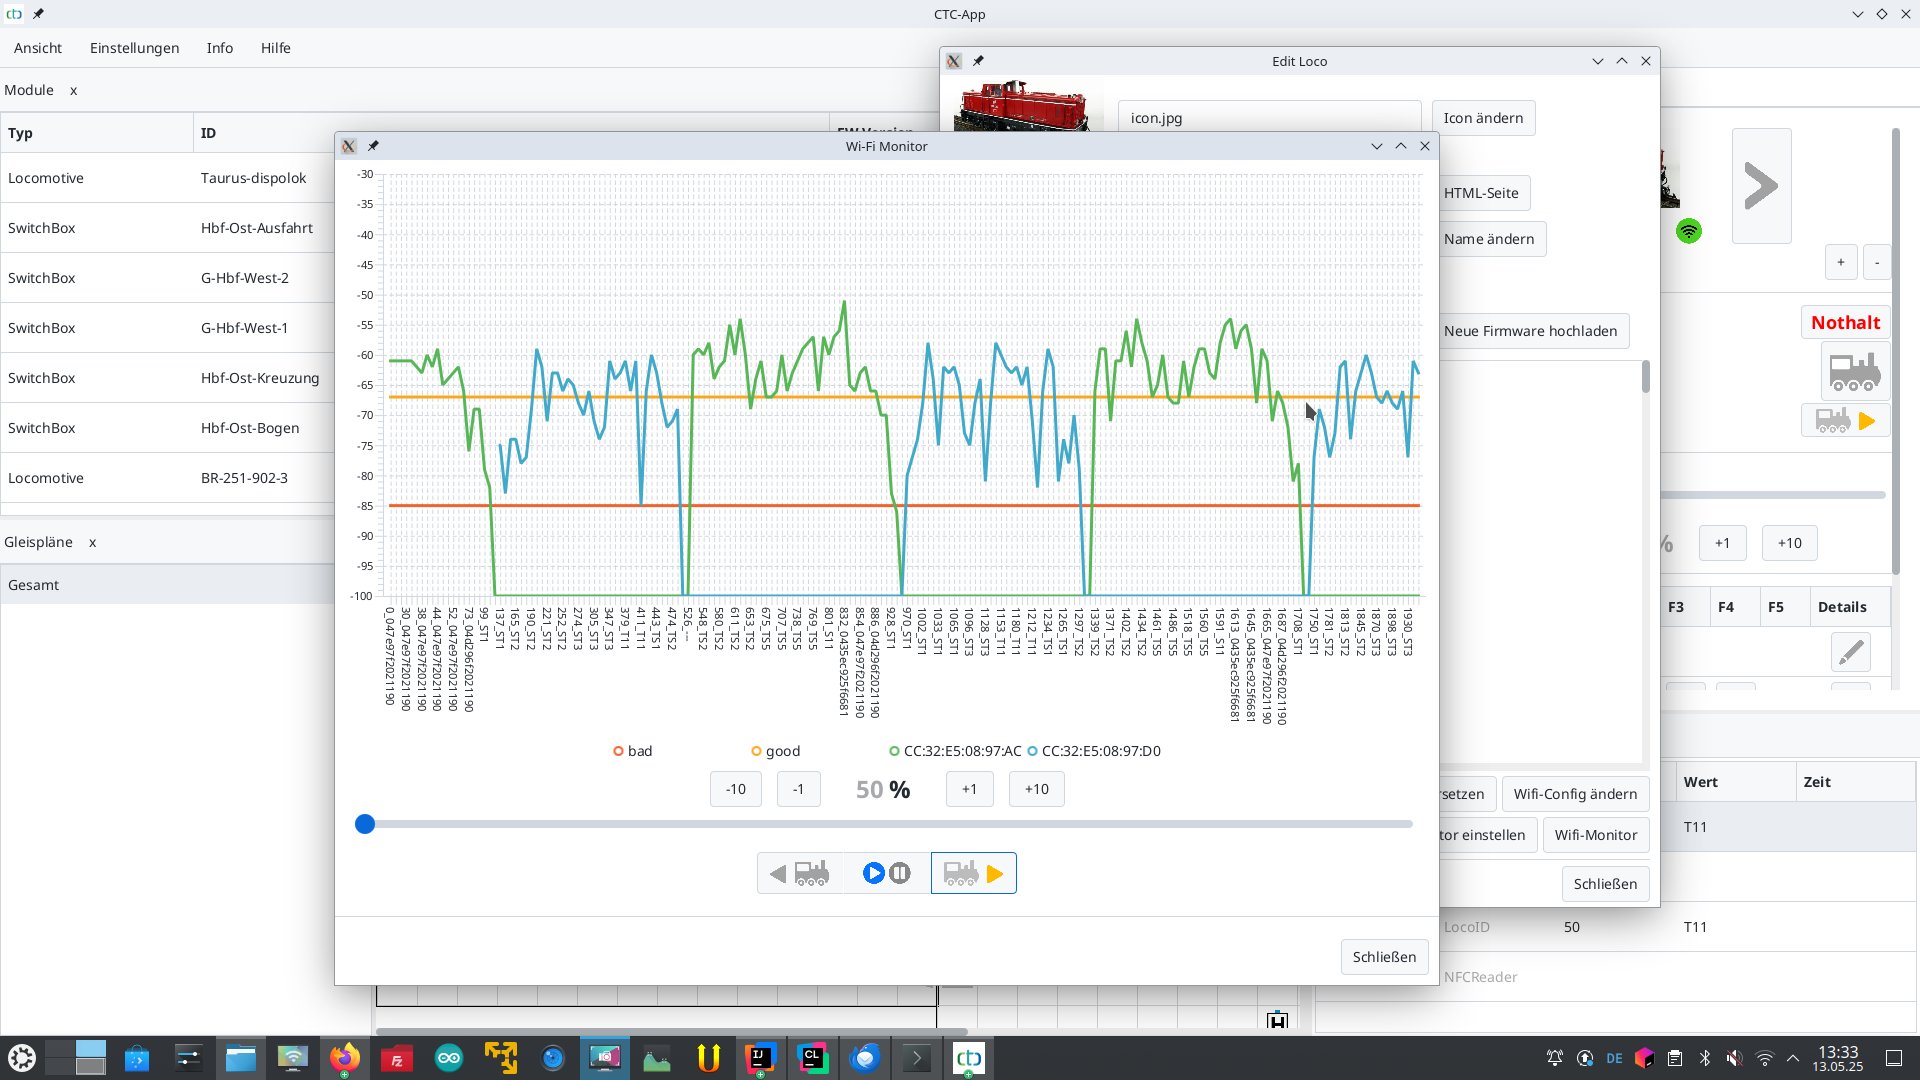Screen dimensions: 1920x1080
Task: Click +1 button in main loco panel
Action: coord(1722,543)
